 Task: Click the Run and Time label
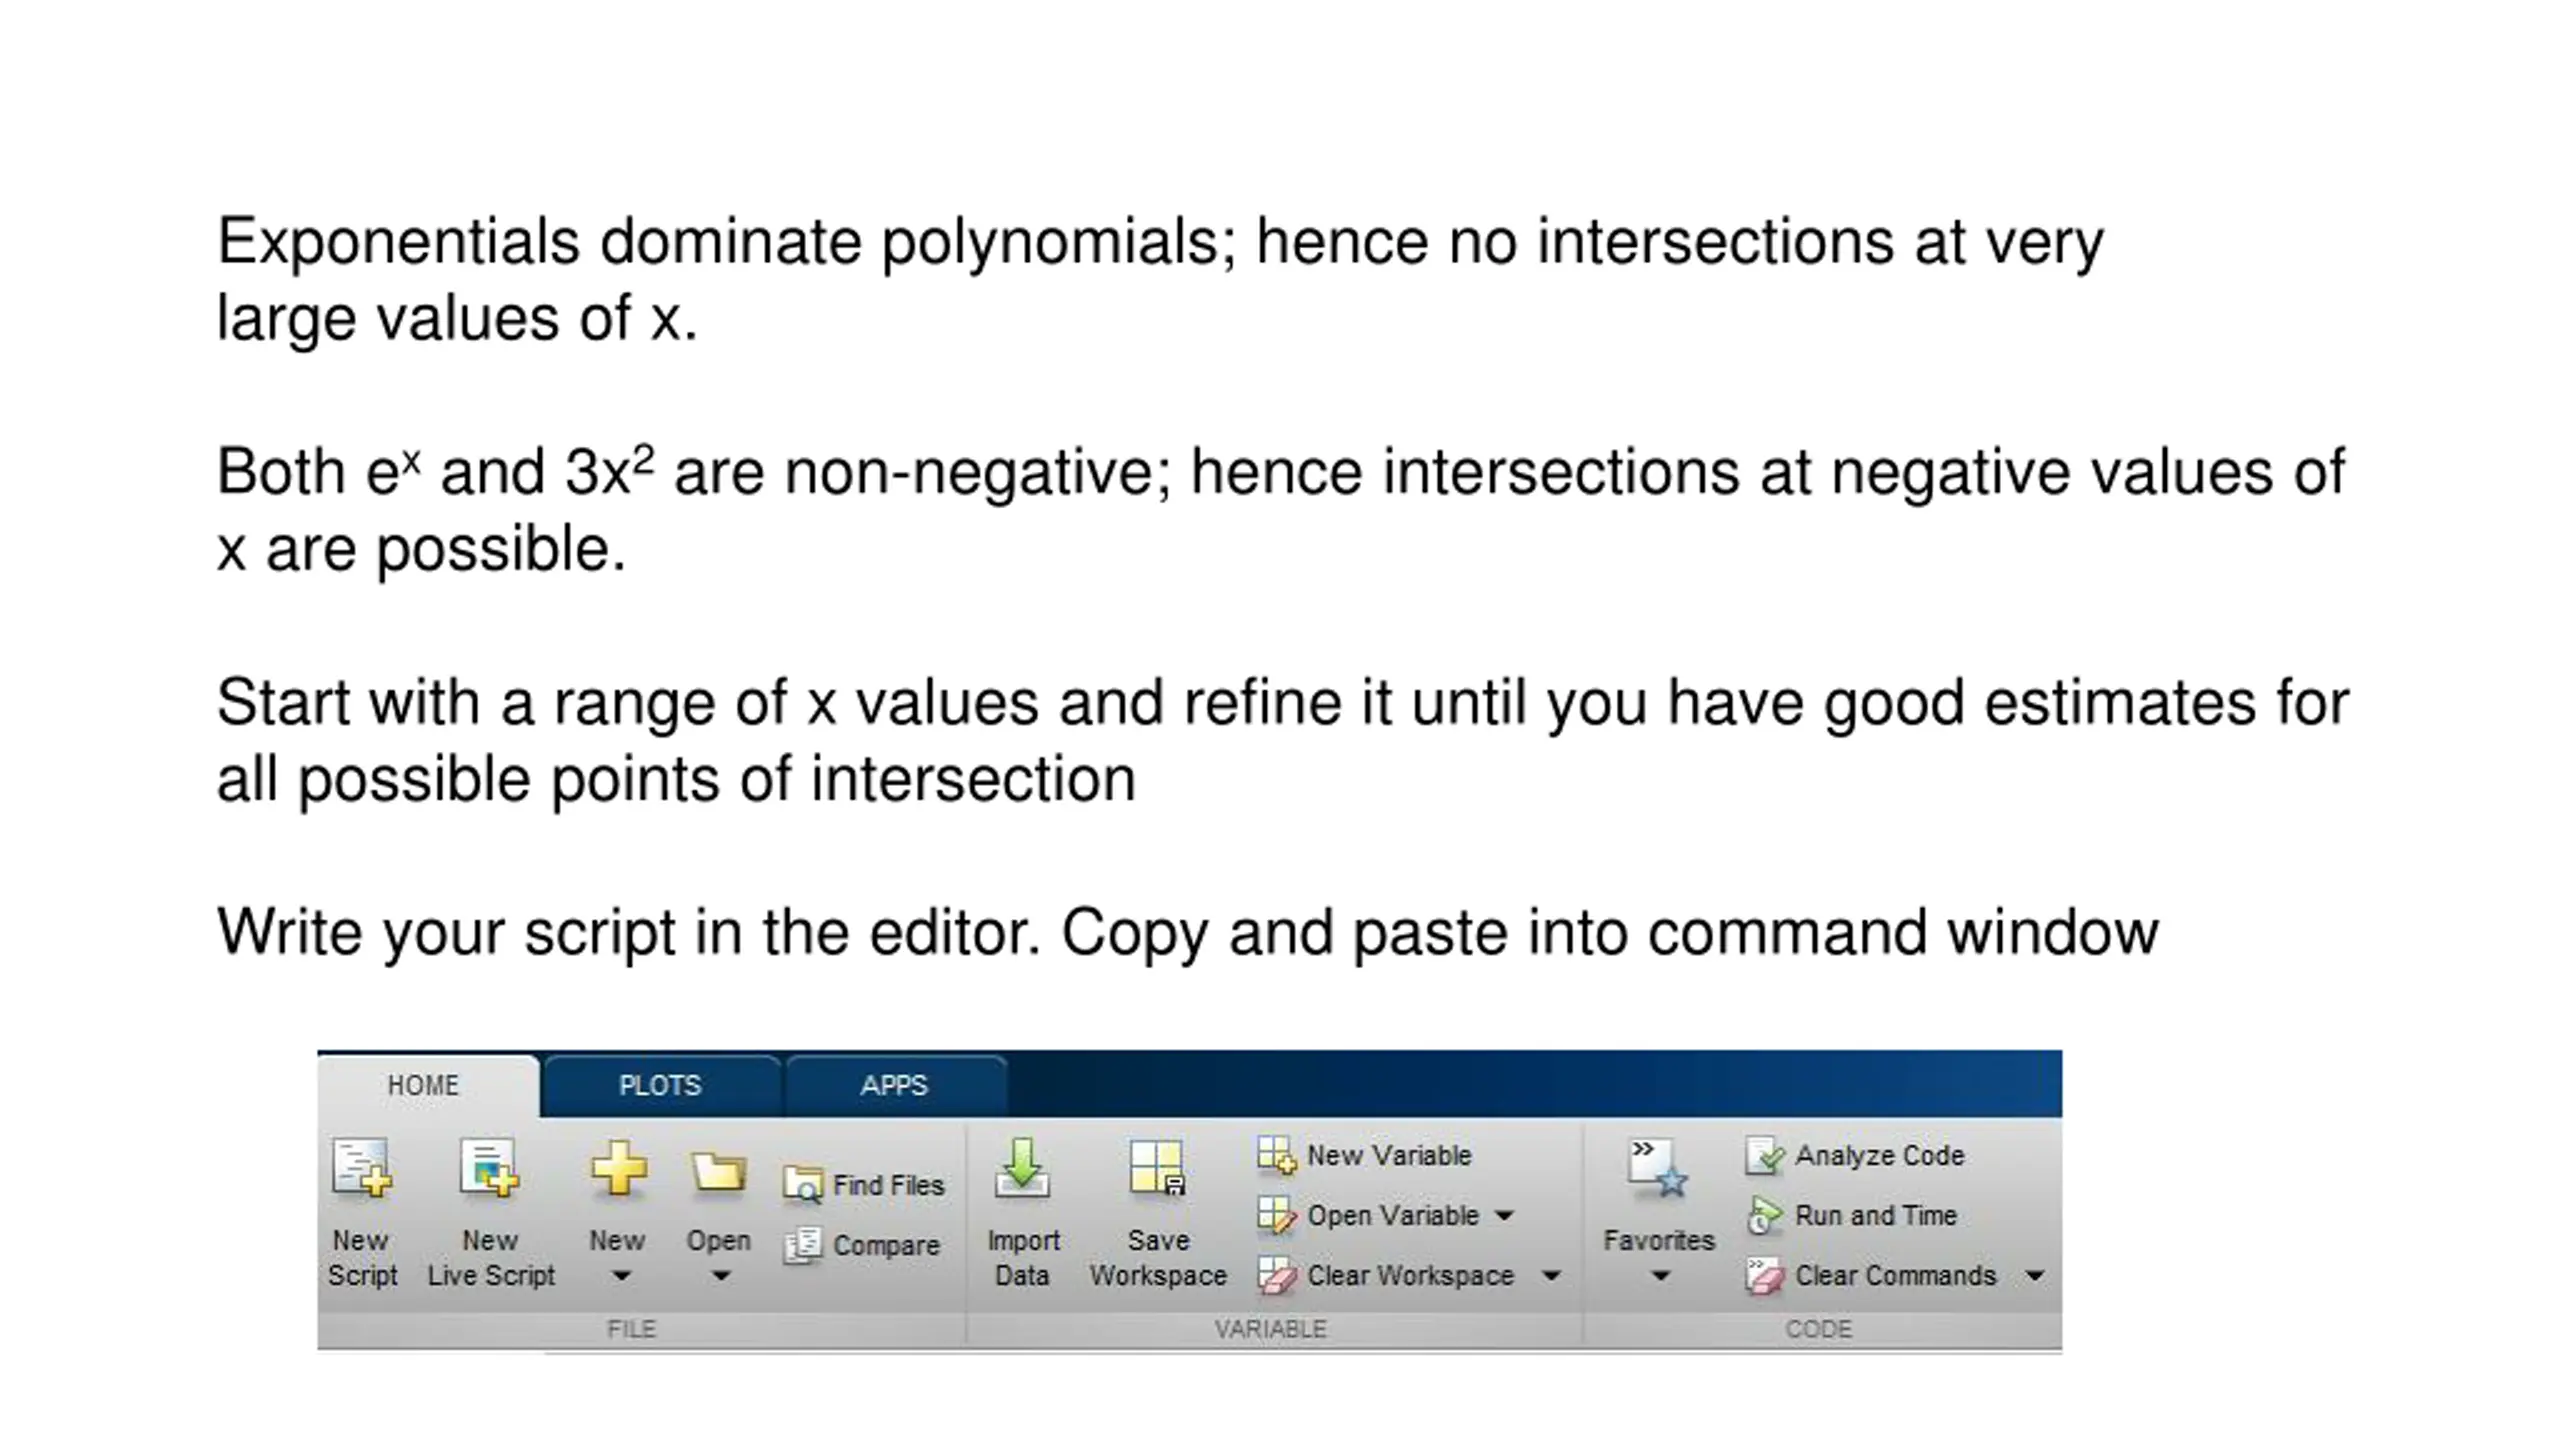tap(1875, 1215)
